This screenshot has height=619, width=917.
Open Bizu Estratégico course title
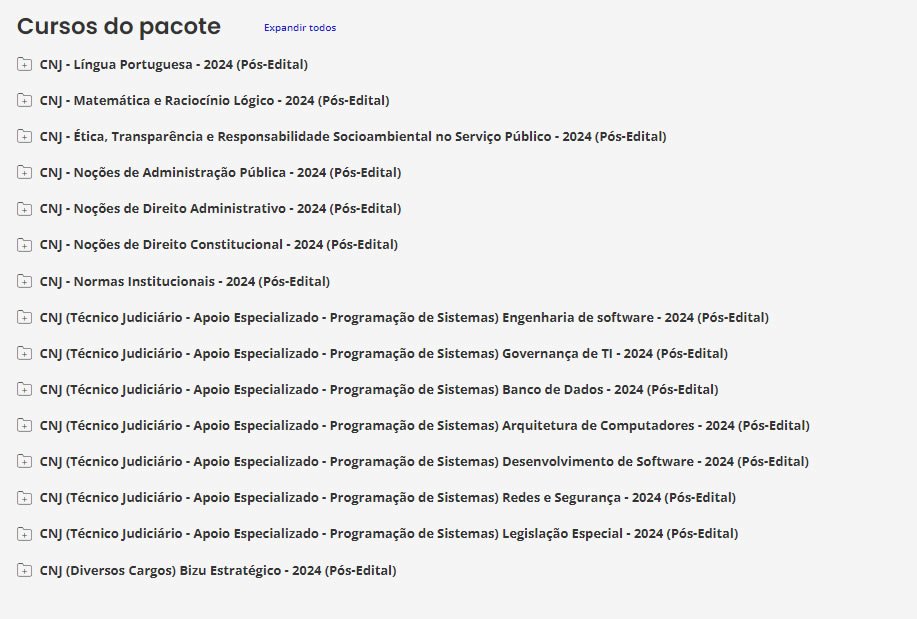pyautogui.click(x=218, y=571)
